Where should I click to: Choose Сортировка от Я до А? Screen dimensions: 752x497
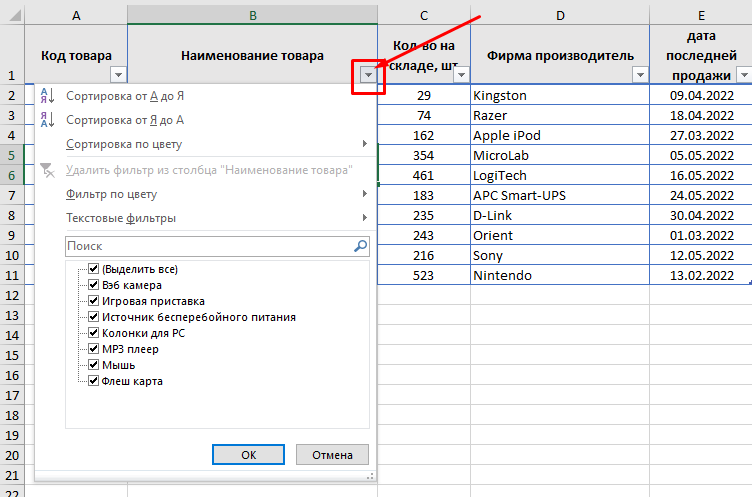coord(206,120)
